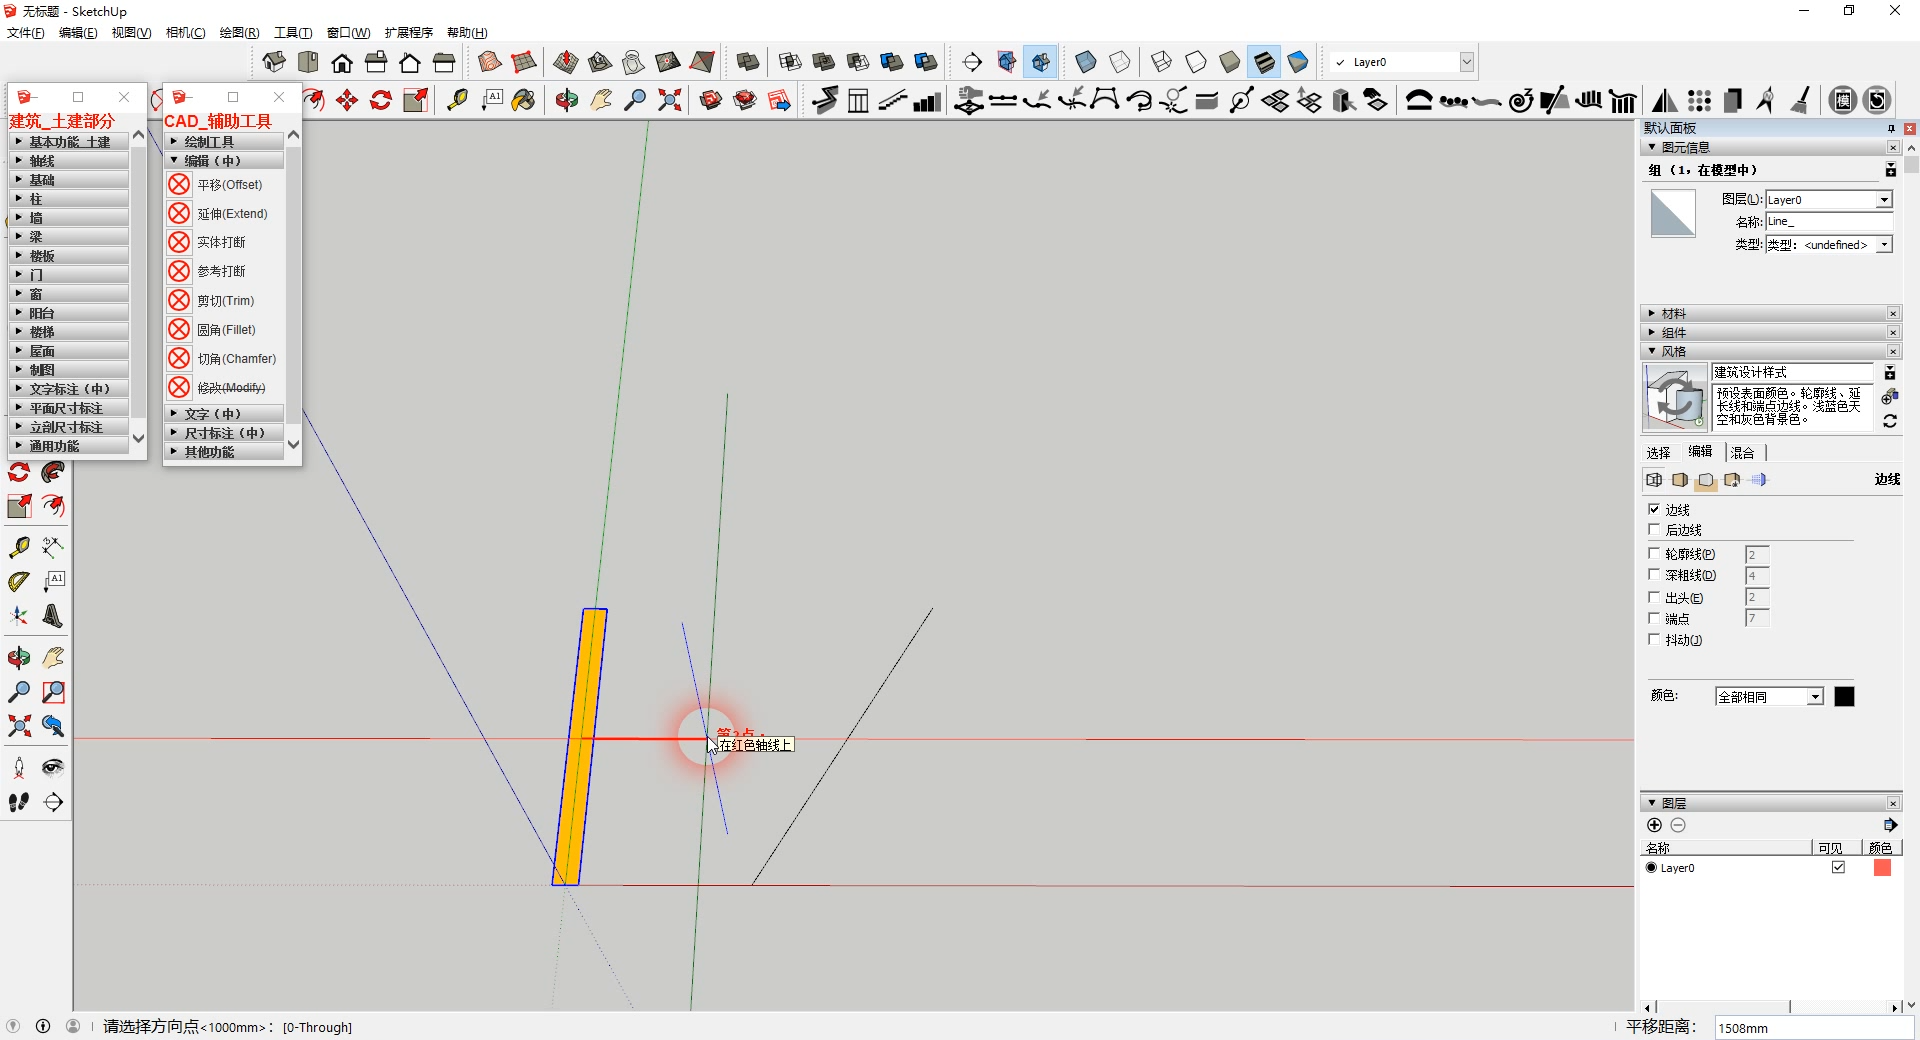Enable the 抖动 jitter checkbox
The image size is (1920, 1040).
(x=1654, y=639)
